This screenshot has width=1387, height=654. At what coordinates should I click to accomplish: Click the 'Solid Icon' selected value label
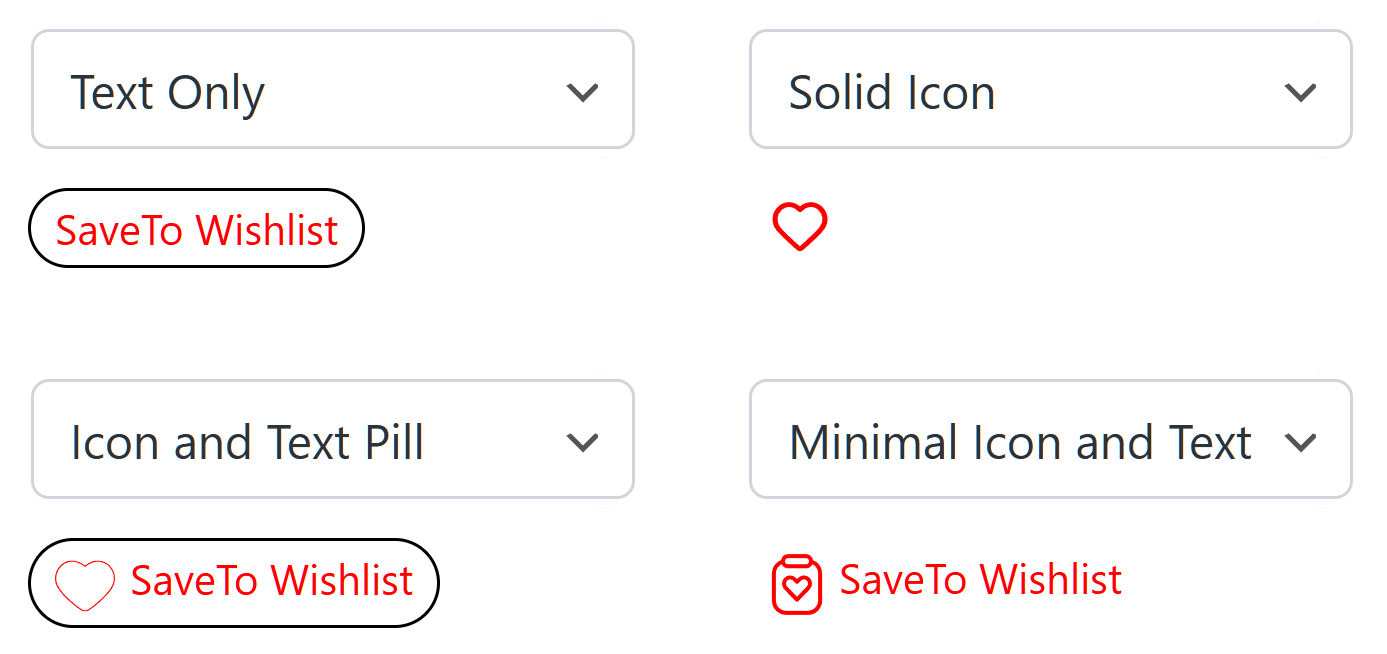[892, 93]
